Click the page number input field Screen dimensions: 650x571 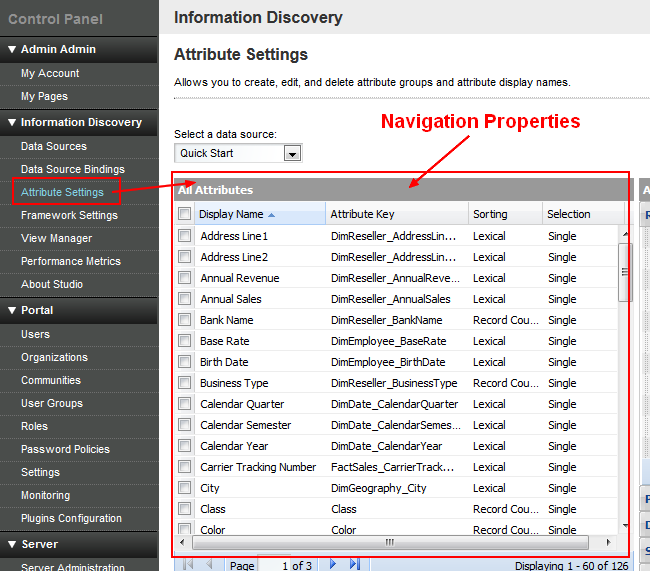[274, 565]
